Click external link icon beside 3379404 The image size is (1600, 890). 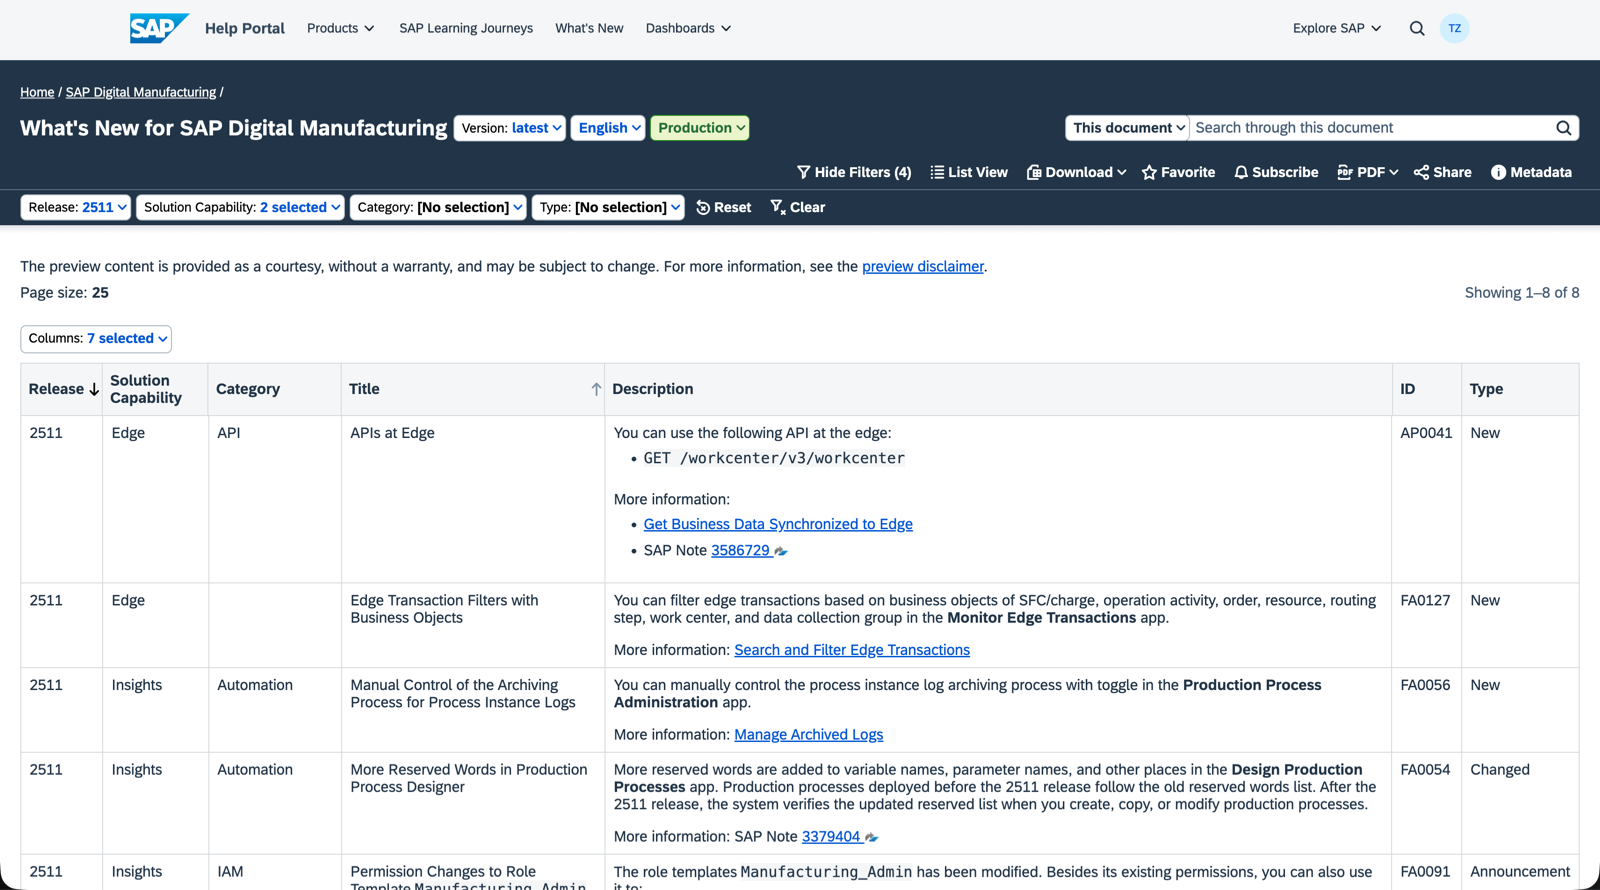(871, 837)
